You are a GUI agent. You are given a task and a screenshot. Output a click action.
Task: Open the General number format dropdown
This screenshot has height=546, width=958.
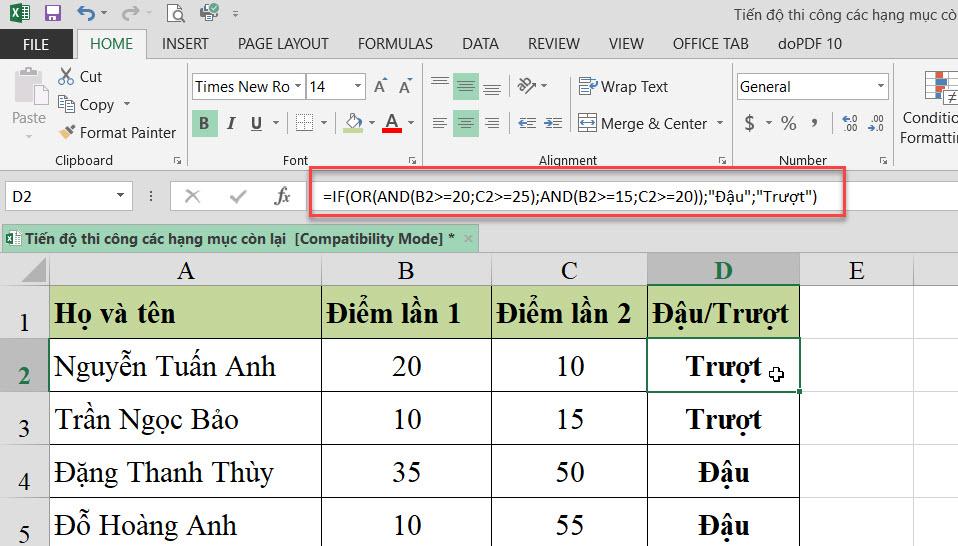pos(880,86)
